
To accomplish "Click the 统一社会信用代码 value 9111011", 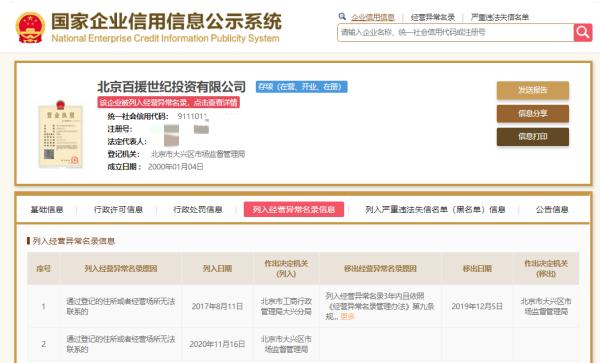I will click(192, 116).
